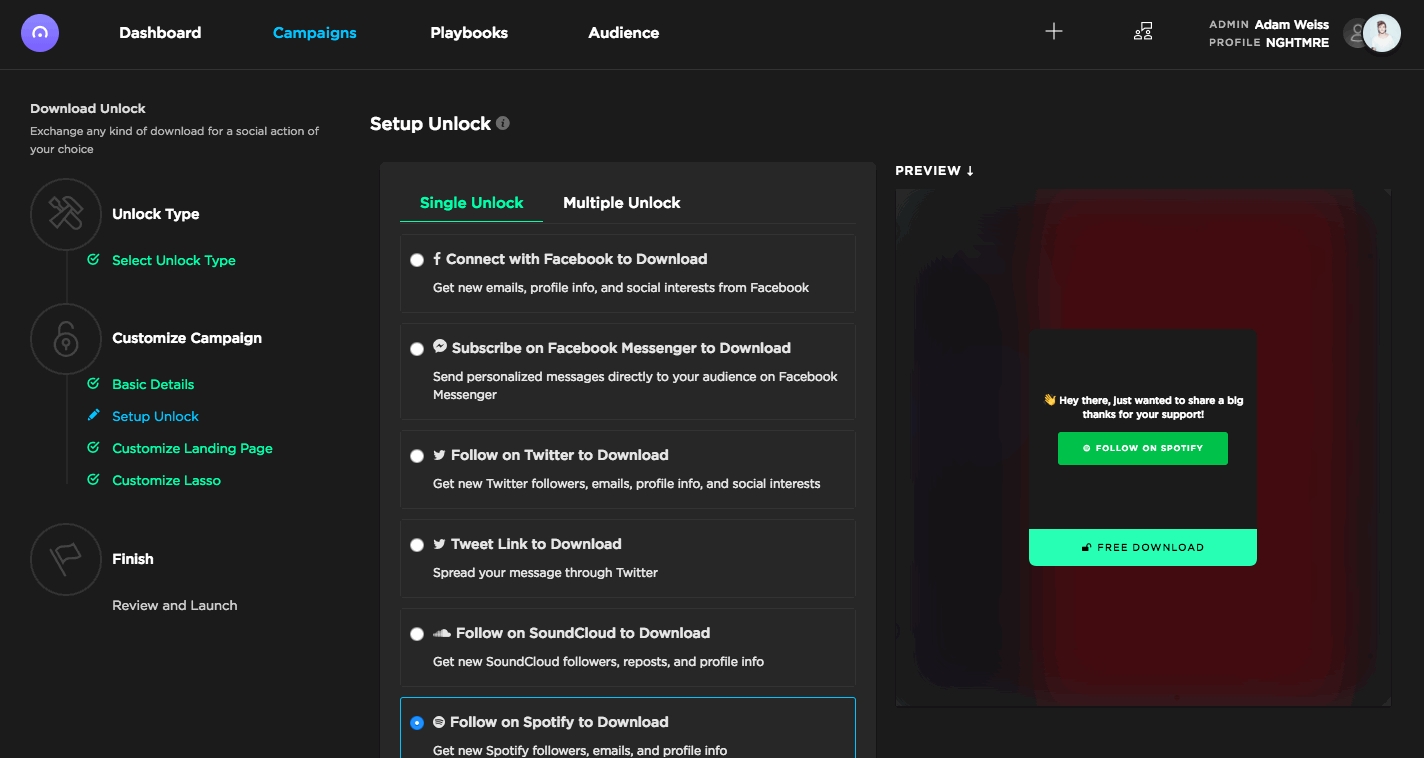This screenshot has width=1424, height=758.
Task: Click the purple app logo icon
Action: pos(40,32)
